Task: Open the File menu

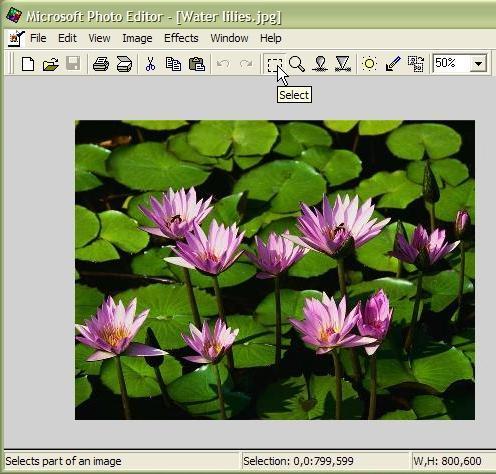Action: (38, 38)
